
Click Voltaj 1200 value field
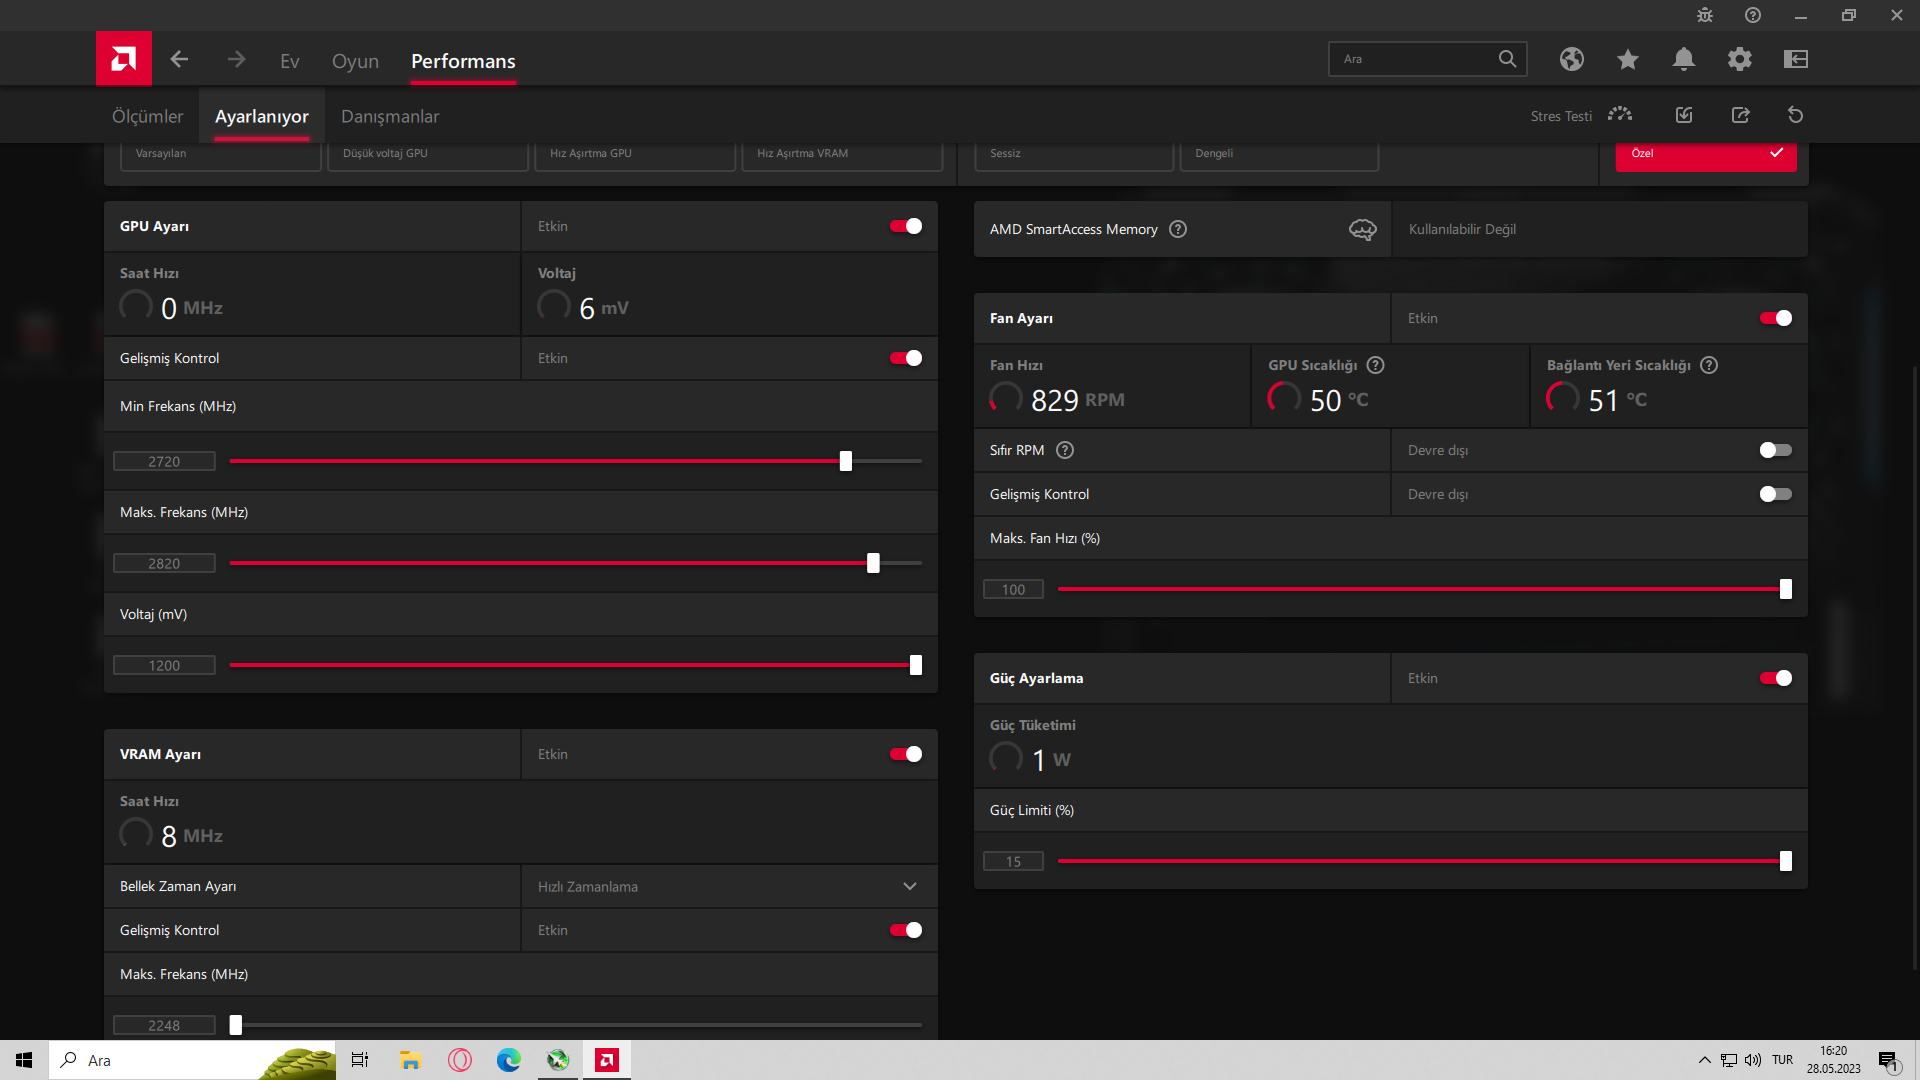click(x=164, y=665)
